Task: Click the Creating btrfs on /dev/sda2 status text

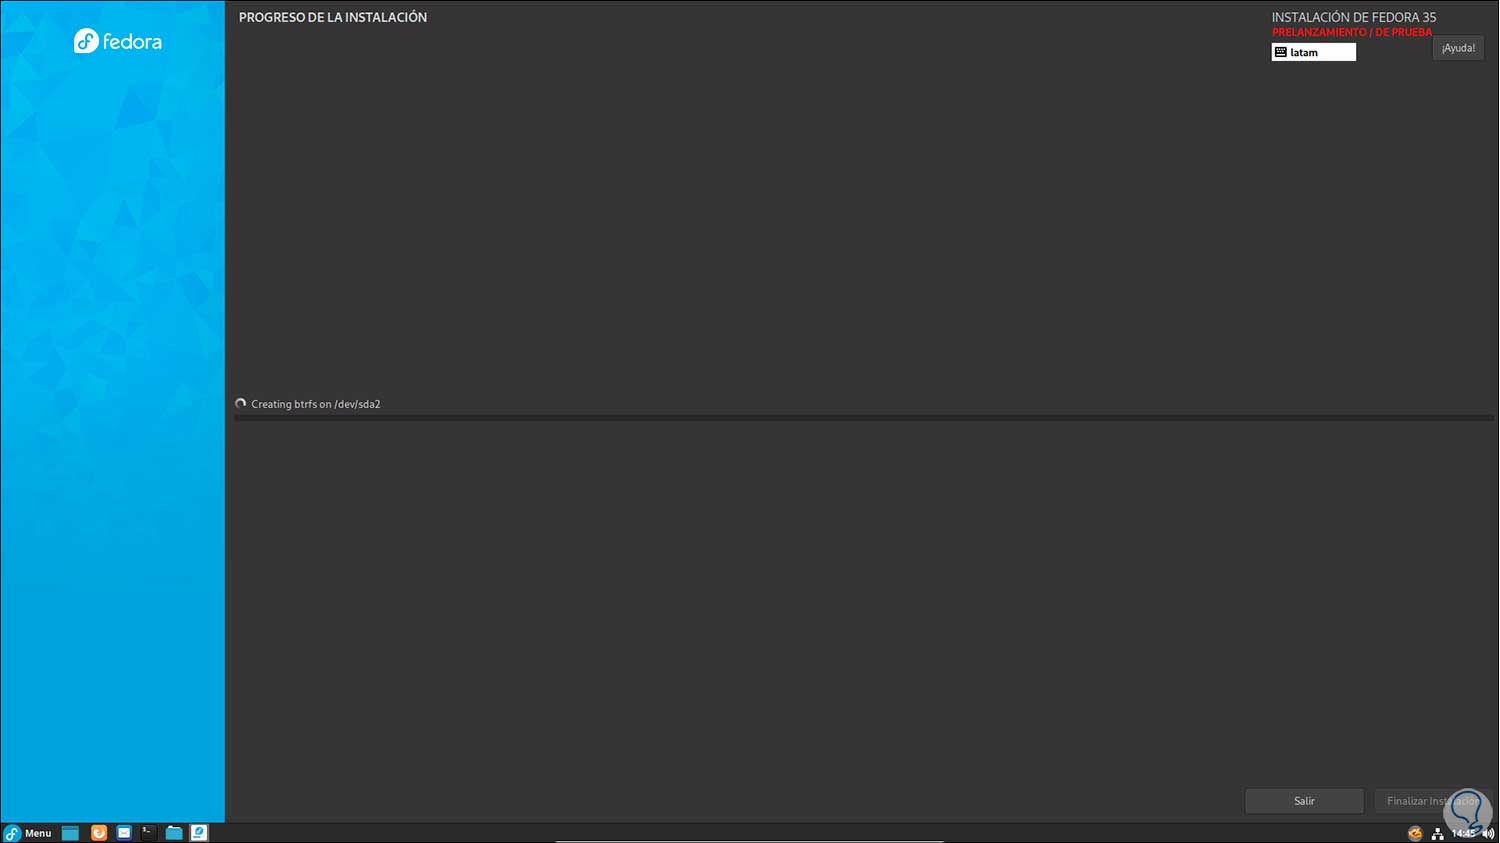Action: 316,404
